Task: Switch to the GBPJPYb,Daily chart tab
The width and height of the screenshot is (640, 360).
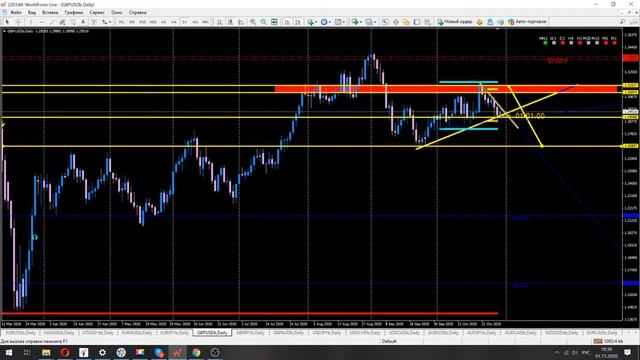Action: [250, 333]
